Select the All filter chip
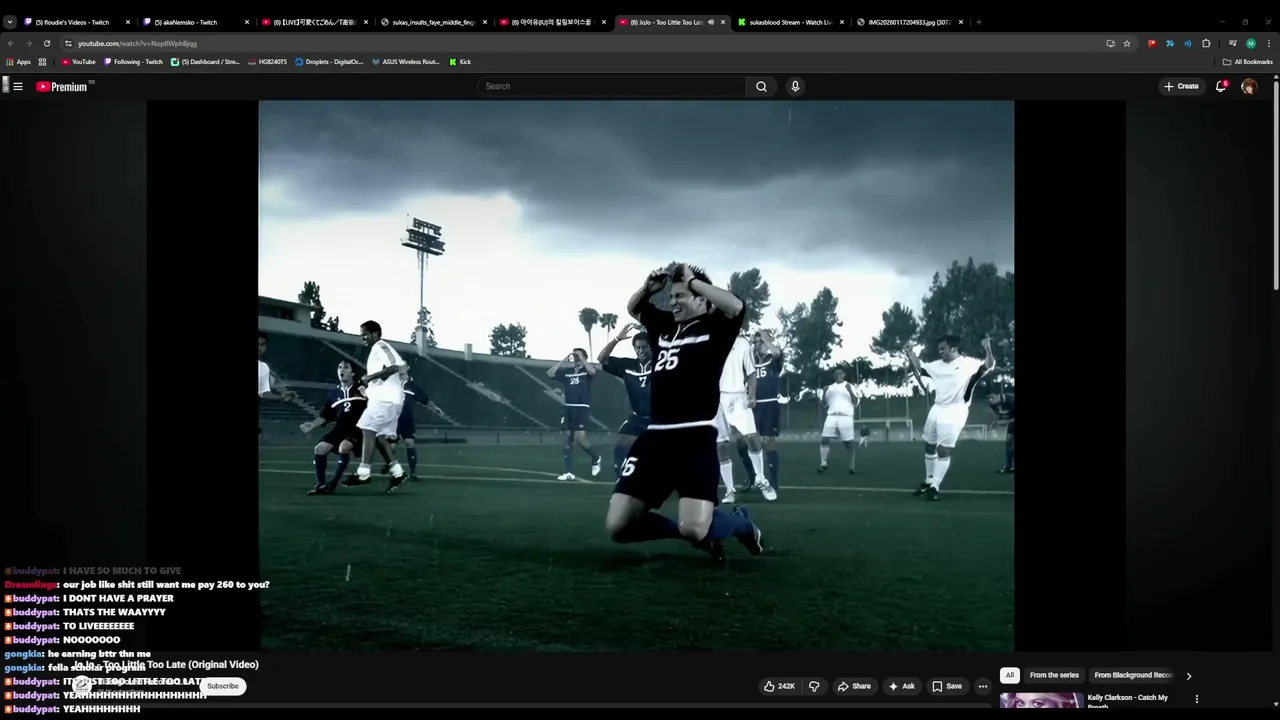 pos(1010,676)
